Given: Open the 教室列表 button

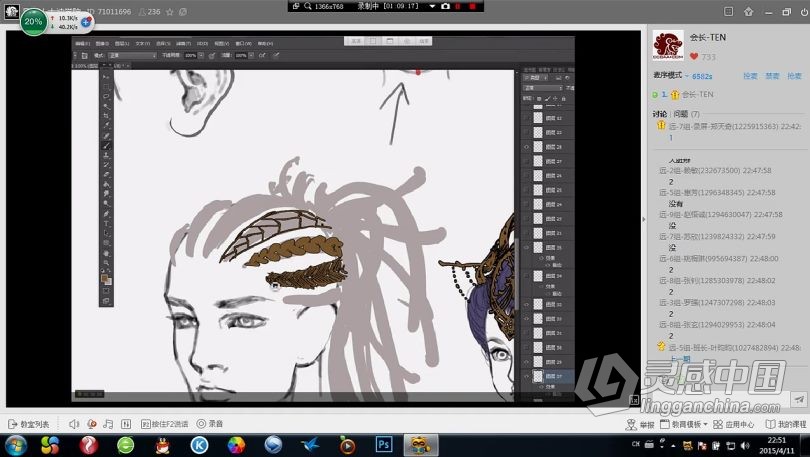Looking at the screenshot, I should (x=29, y=424).
